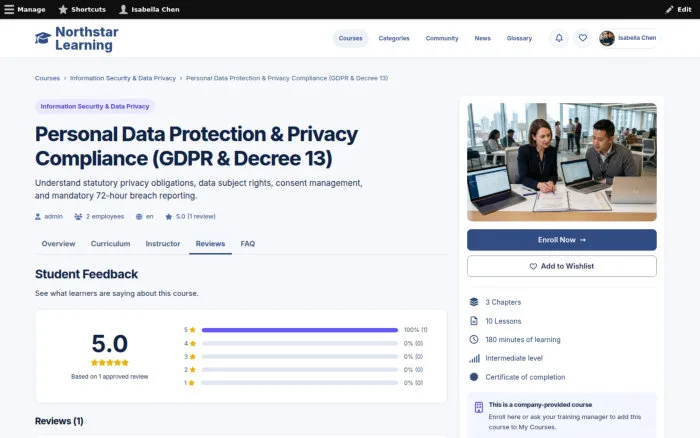The height and width of the screenshot is (438, 700).
Task: Click the clock duration icon
Action: [x=474, y=339]
